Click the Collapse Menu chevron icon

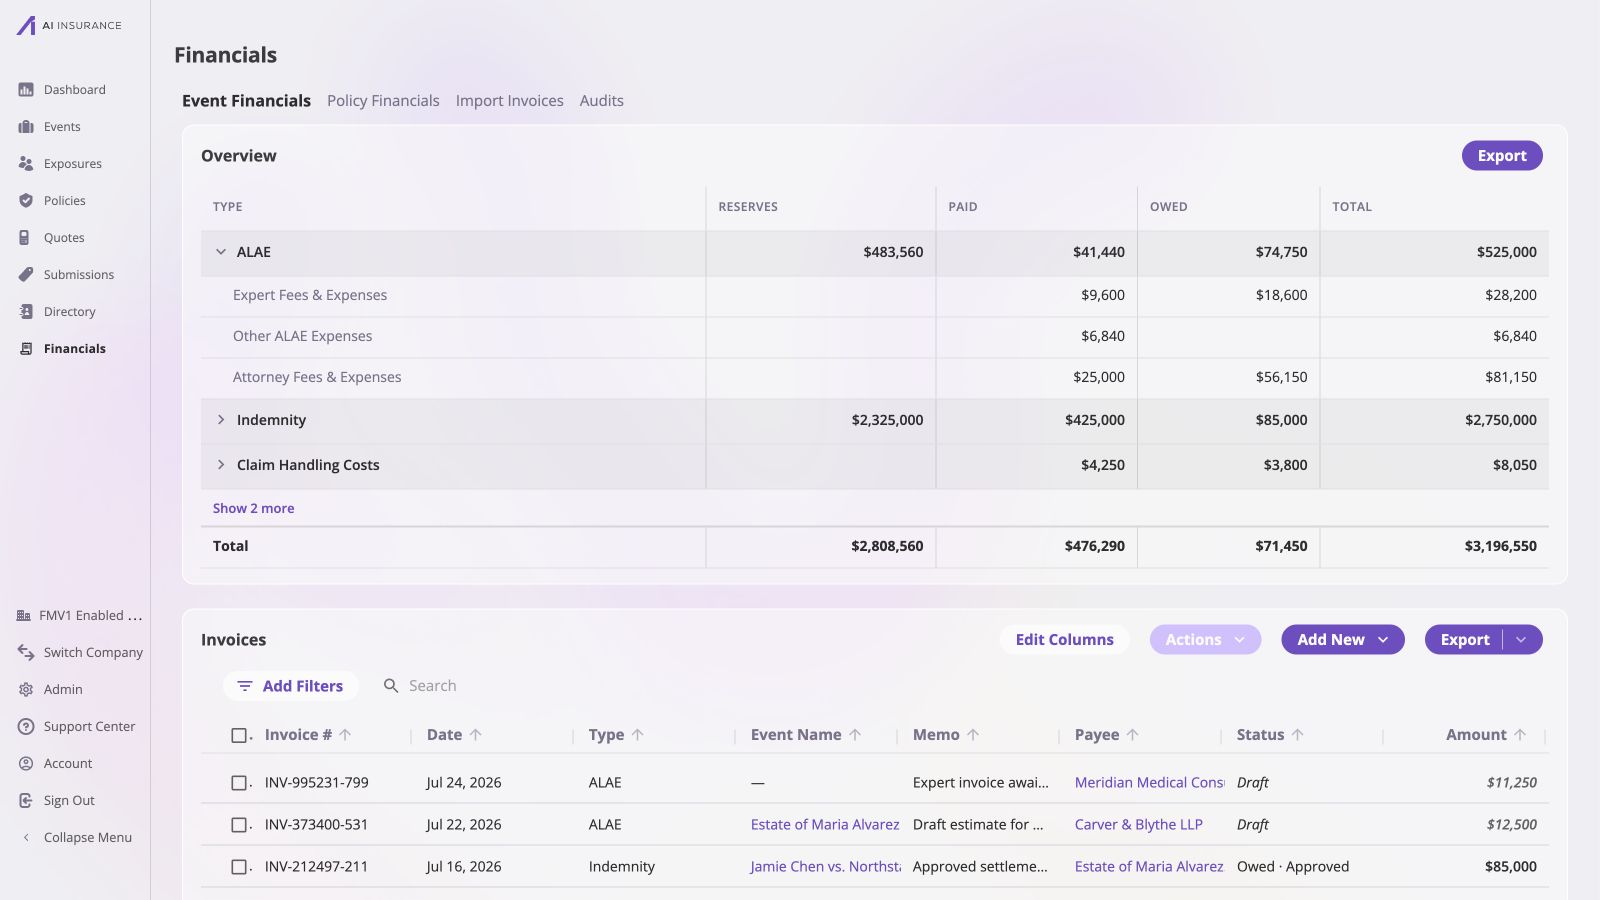coord(26,838)
